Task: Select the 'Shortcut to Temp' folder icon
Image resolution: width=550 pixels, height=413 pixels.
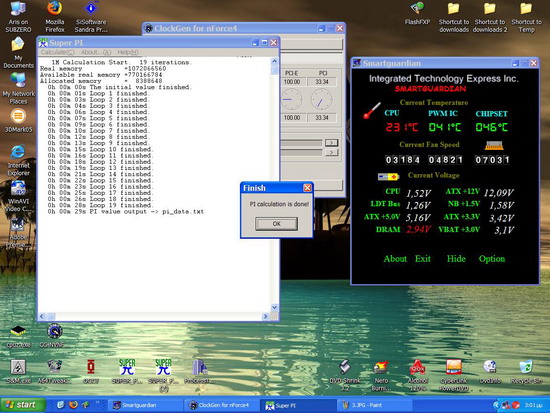Action: point(526,17)
